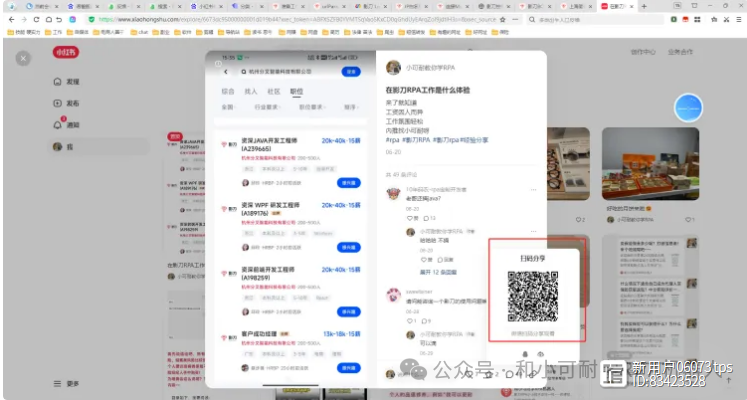Screen dimensions: 747x400
Task: Like the comment 老哥还搞java?
Action: [412, 218]
